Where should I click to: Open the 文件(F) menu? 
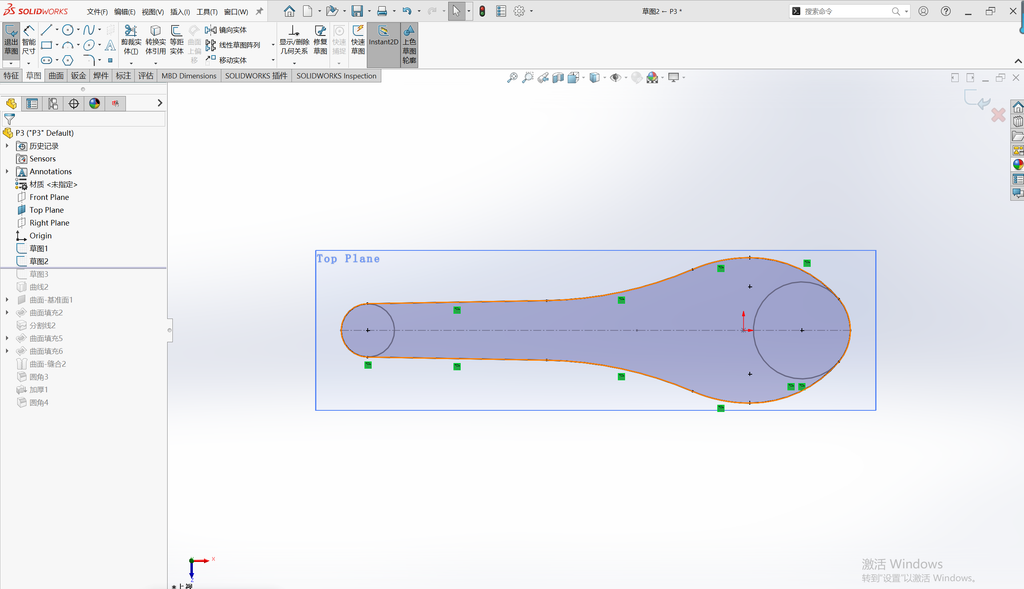tap(97, 12)
